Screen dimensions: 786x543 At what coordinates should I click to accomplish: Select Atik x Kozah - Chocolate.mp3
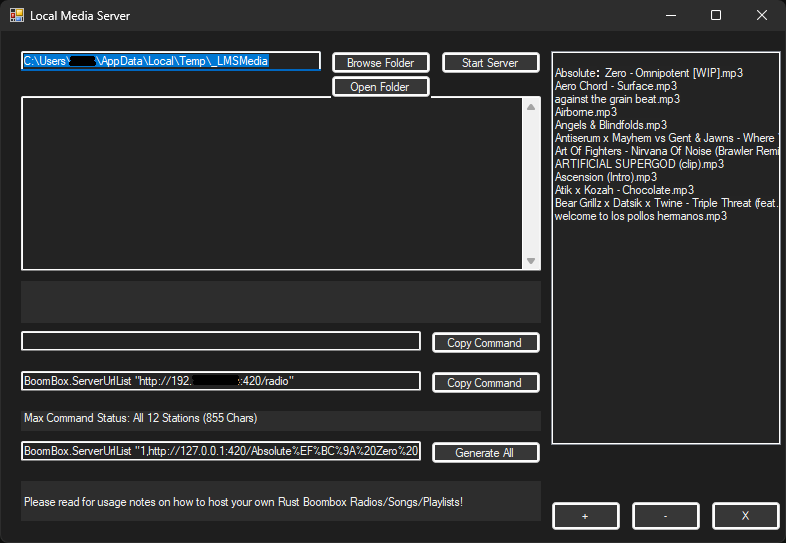624,191
